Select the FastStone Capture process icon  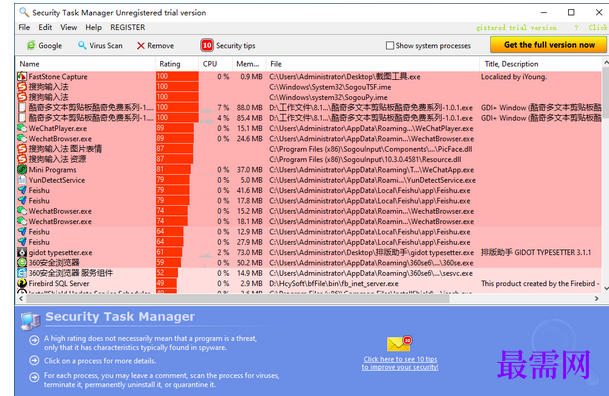[22, 76]
